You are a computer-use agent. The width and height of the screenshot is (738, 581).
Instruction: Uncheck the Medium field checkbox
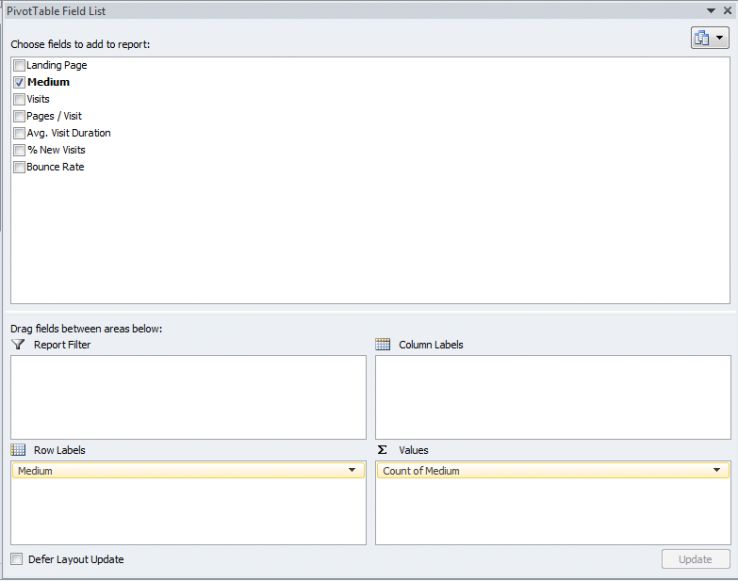click(20, 82)
